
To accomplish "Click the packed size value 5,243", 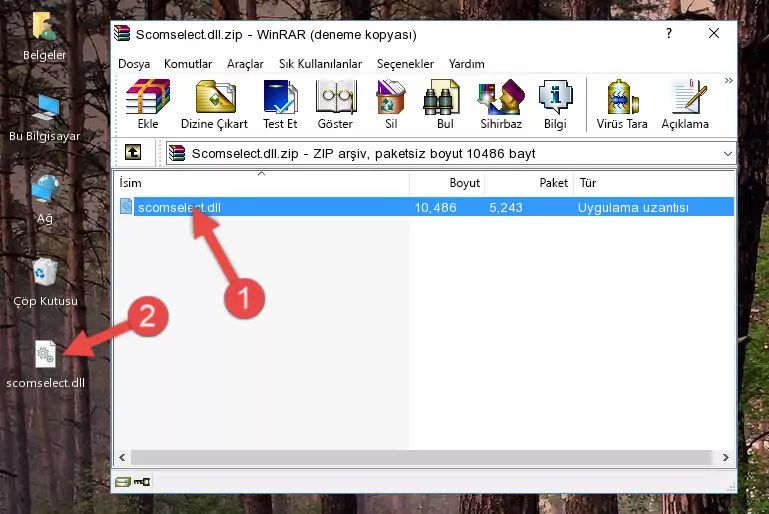I will tap(506, 207).
